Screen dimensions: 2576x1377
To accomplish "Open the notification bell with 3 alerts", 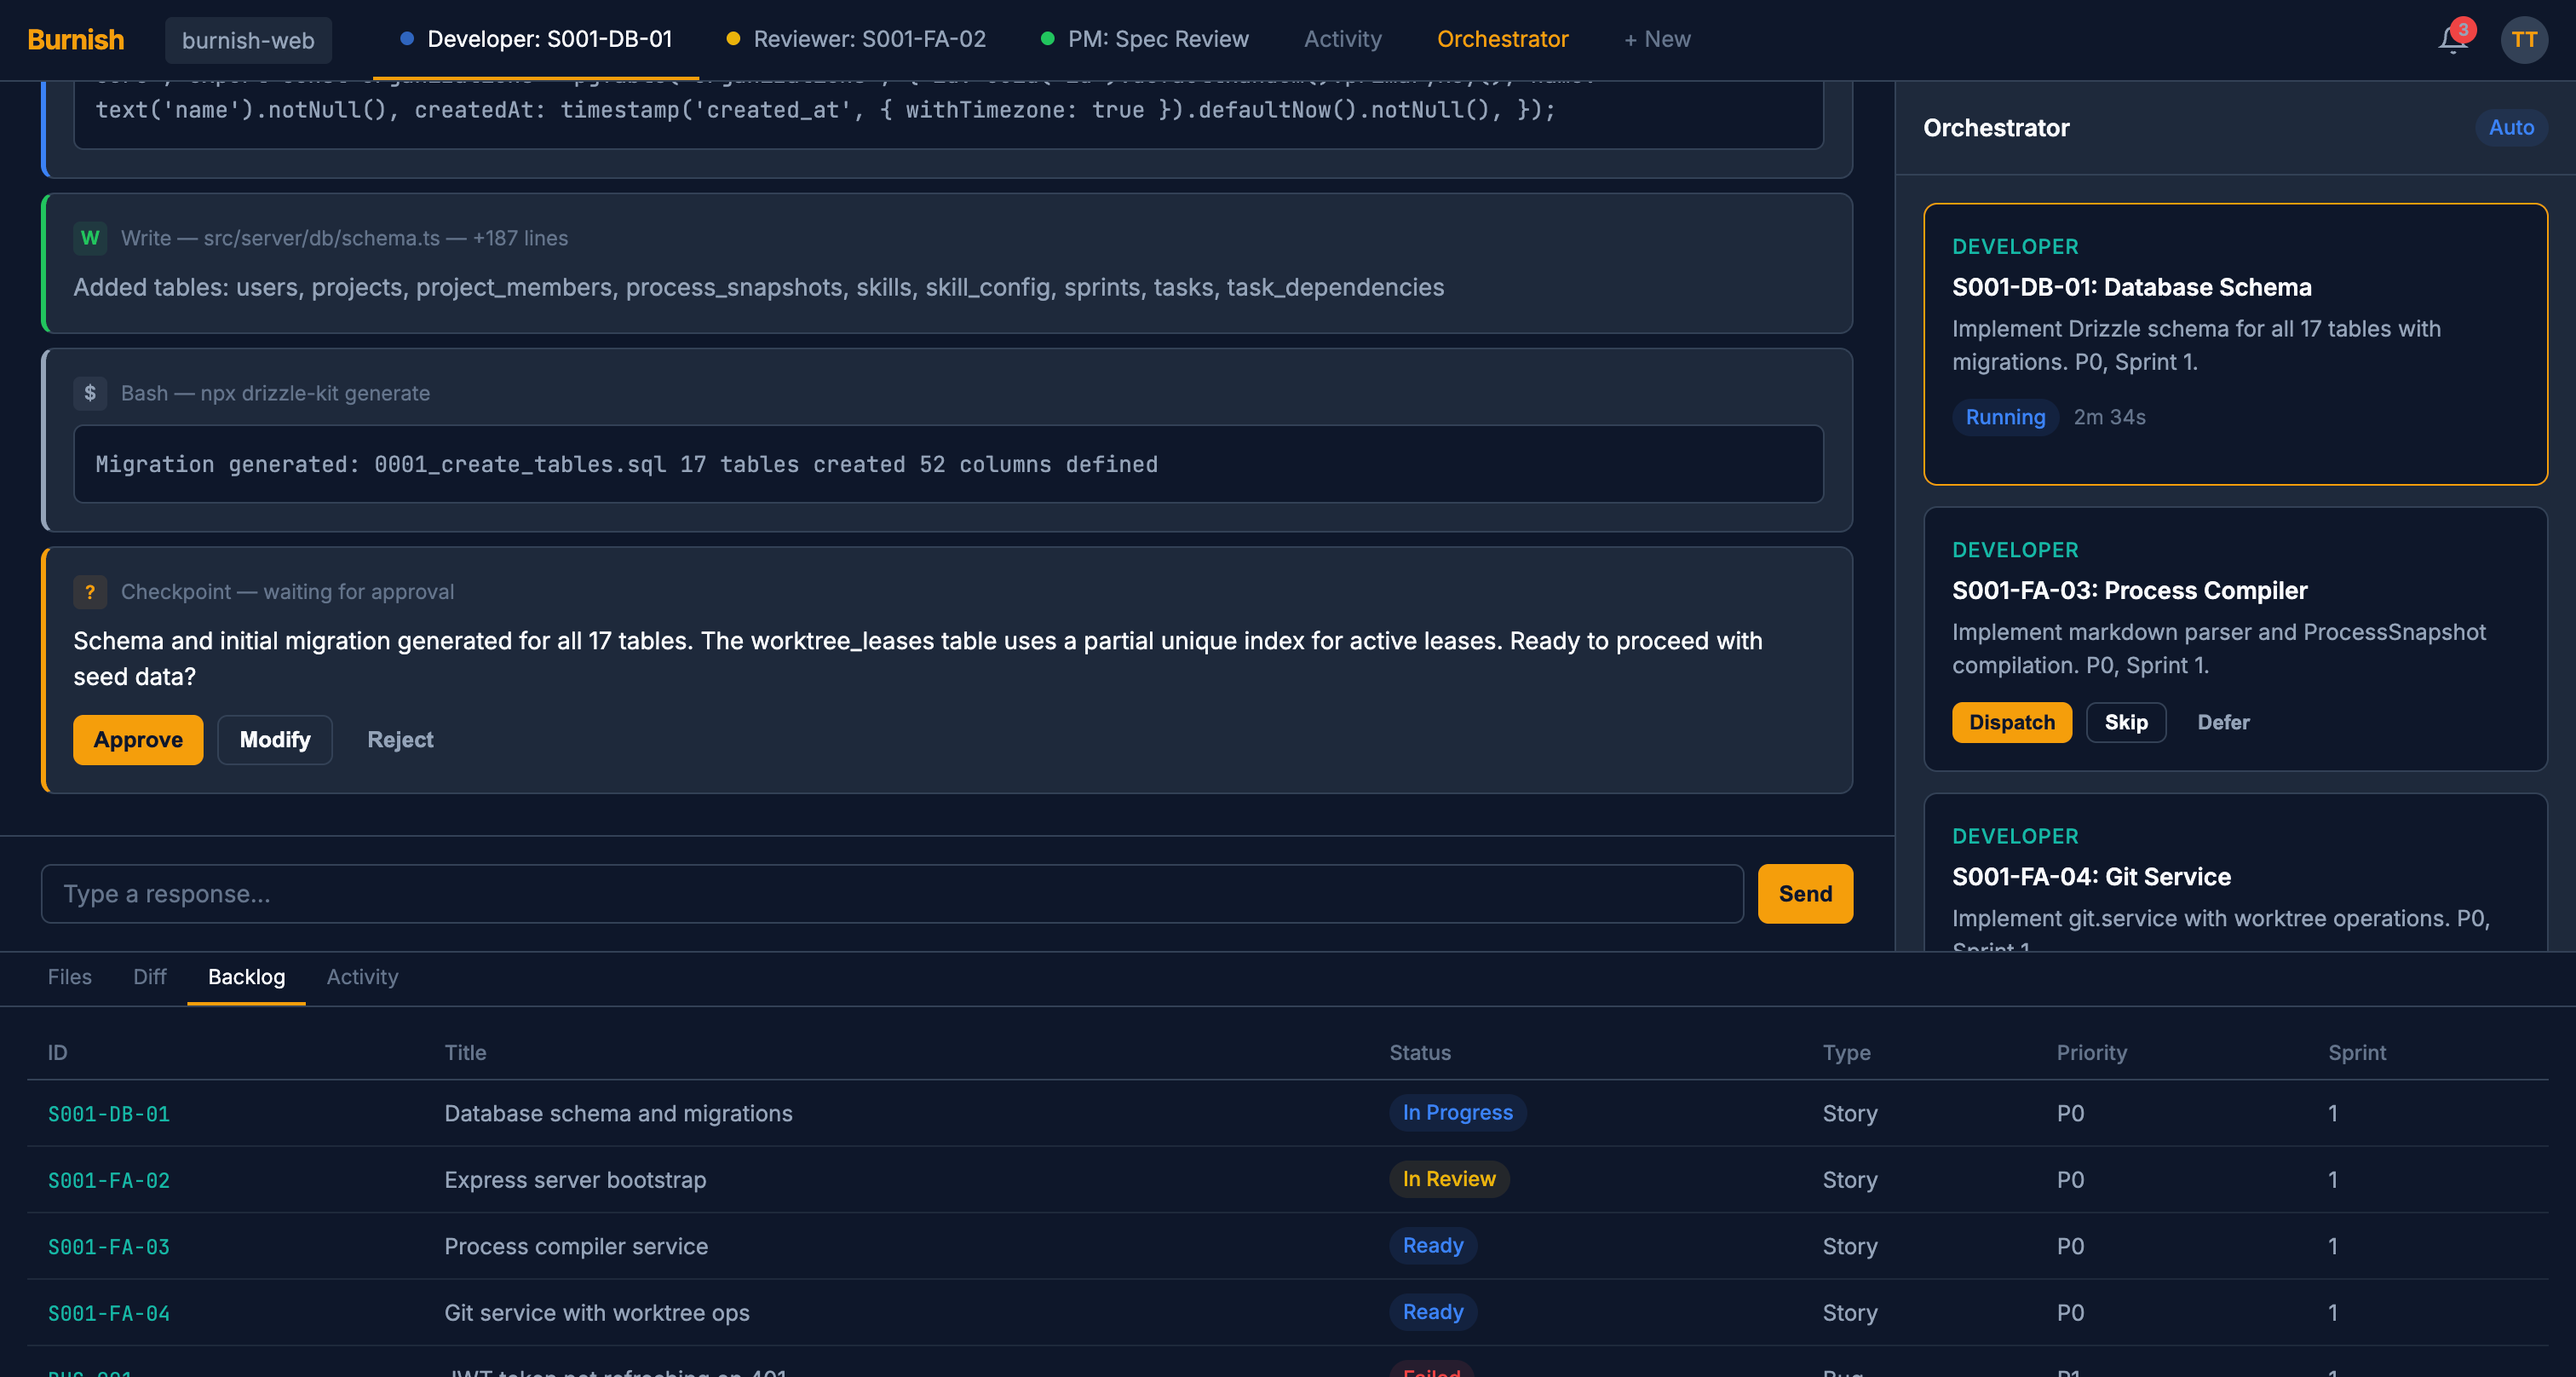I will click(2452, 40).
